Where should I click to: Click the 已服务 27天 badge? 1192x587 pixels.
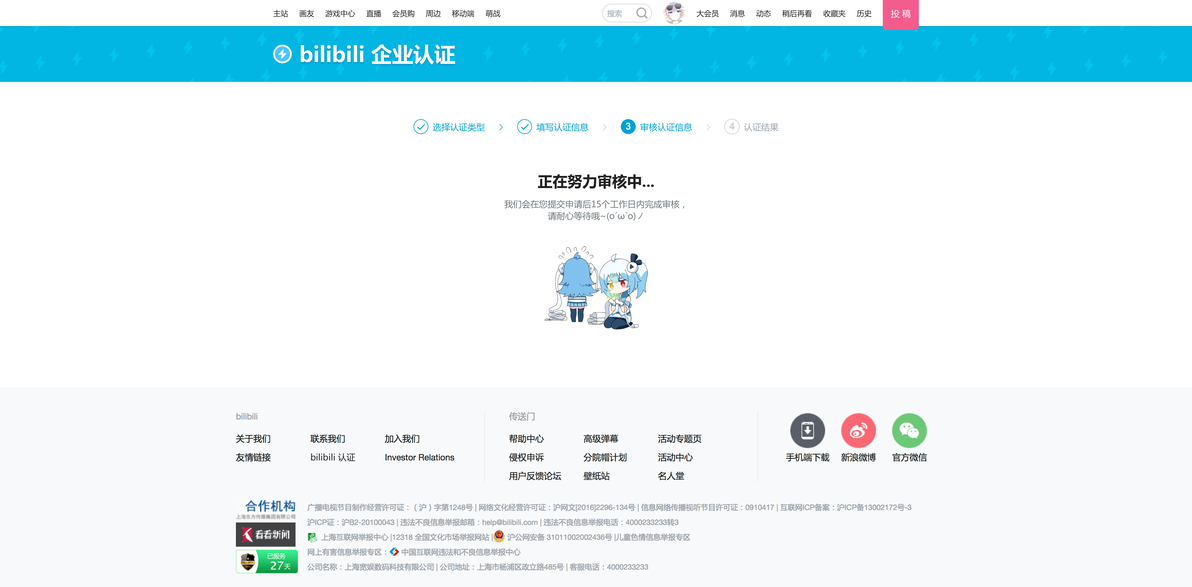click(x=266, y=562)
